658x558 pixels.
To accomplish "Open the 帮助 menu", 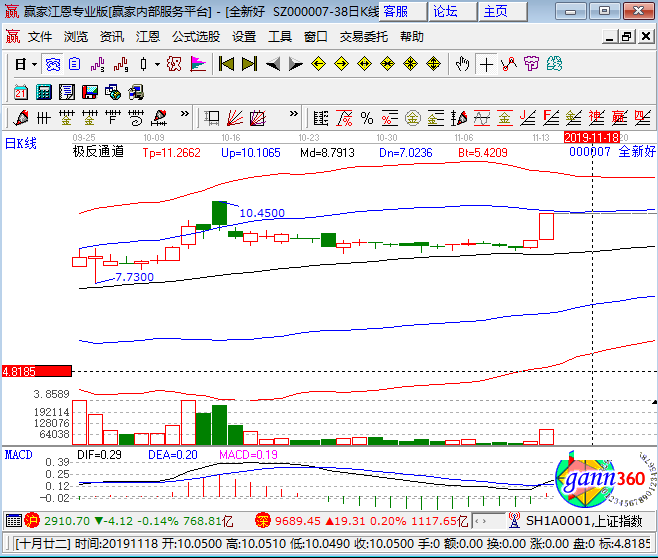I will 412,37.
